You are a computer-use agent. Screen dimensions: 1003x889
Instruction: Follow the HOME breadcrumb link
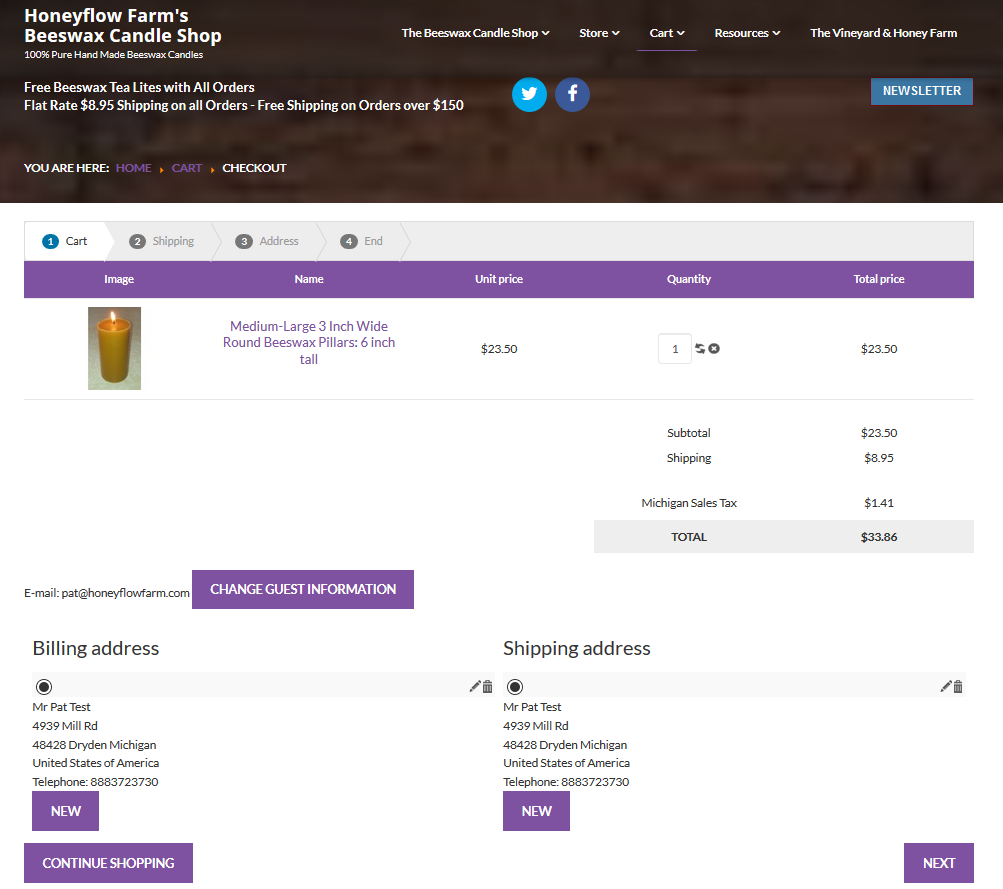(x=134, y=168)
